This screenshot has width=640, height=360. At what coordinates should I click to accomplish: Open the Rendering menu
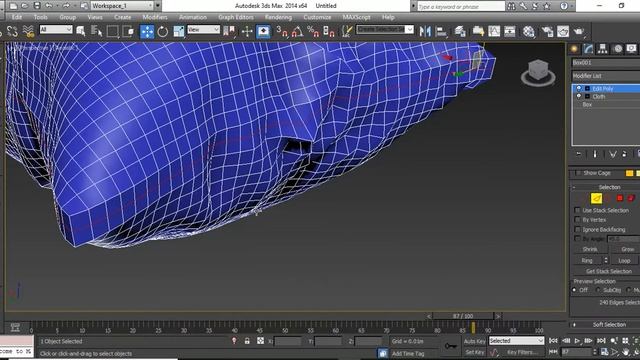(x=278, y=17)
